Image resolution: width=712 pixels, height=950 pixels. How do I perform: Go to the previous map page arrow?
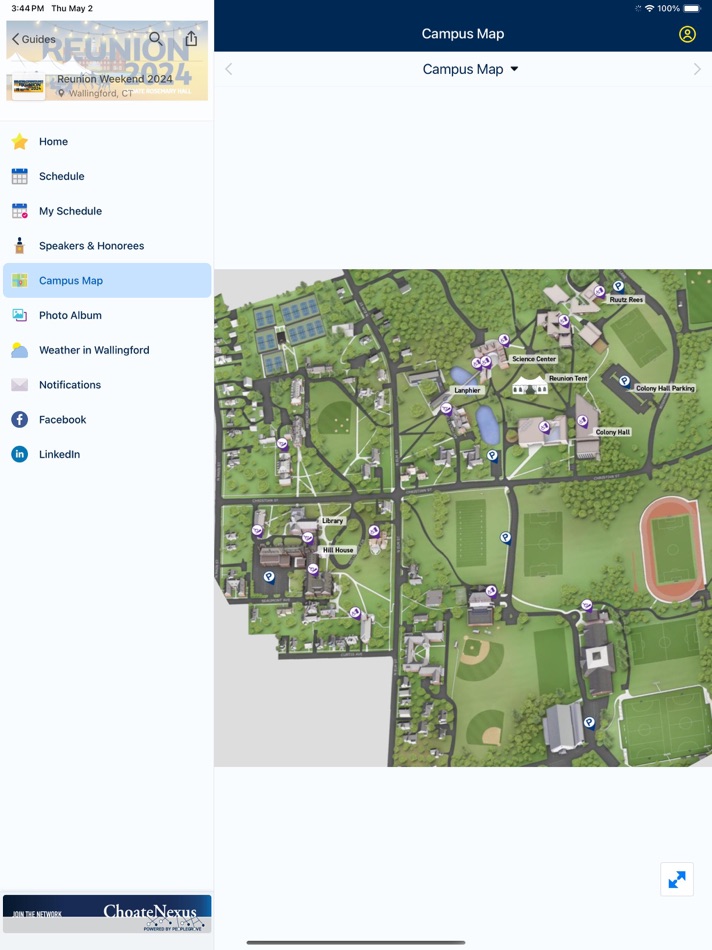point(228,69)
